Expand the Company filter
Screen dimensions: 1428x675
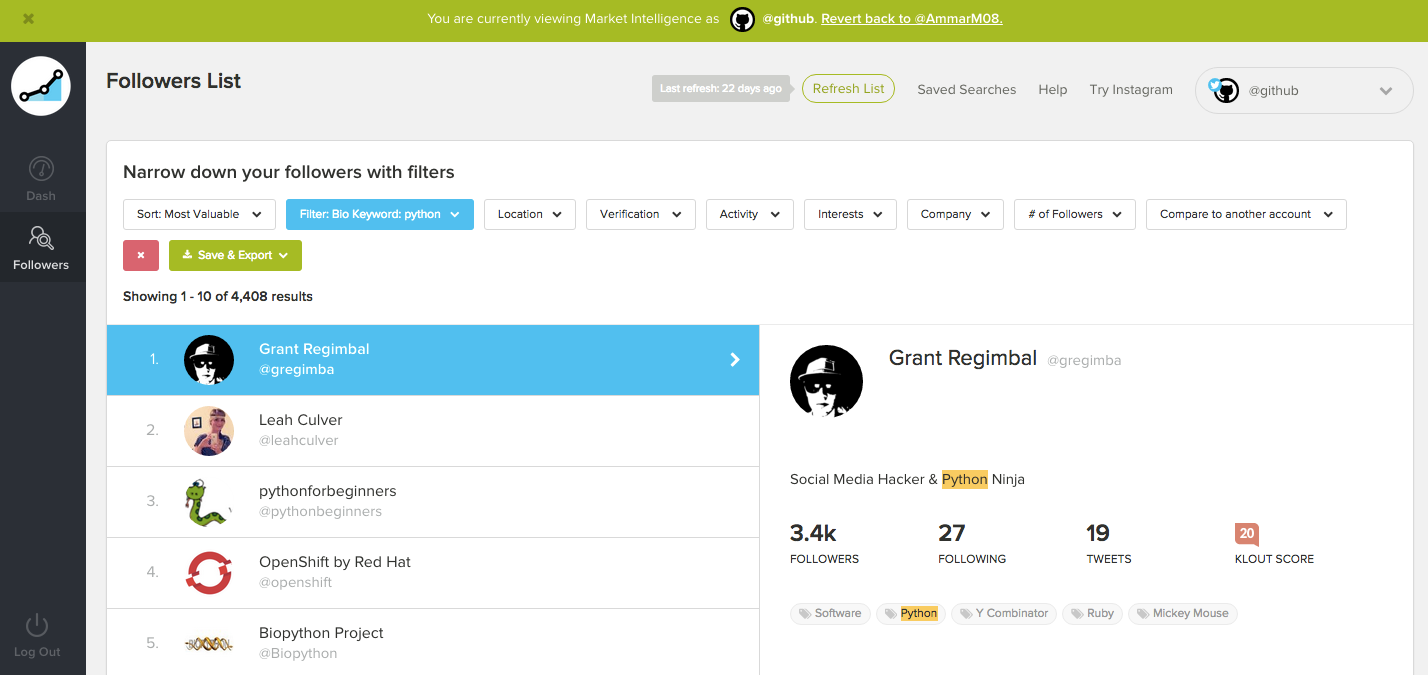[955, 214]
